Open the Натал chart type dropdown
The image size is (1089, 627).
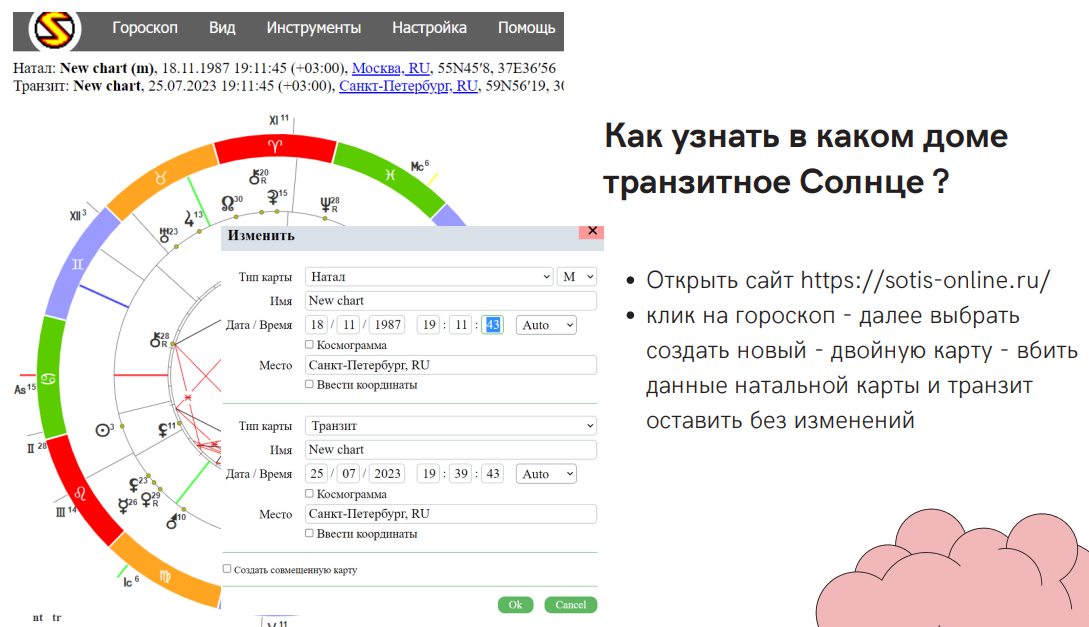429,276
